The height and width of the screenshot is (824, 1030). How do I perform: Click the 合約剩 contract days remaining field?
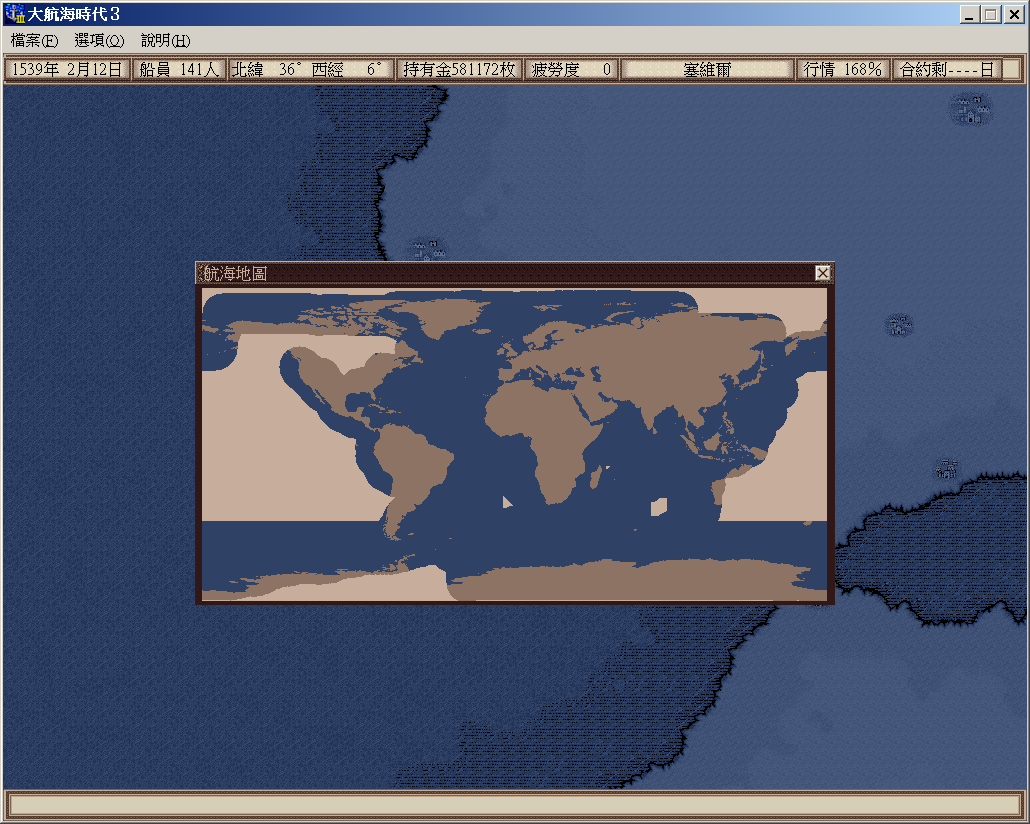point(946,69)
